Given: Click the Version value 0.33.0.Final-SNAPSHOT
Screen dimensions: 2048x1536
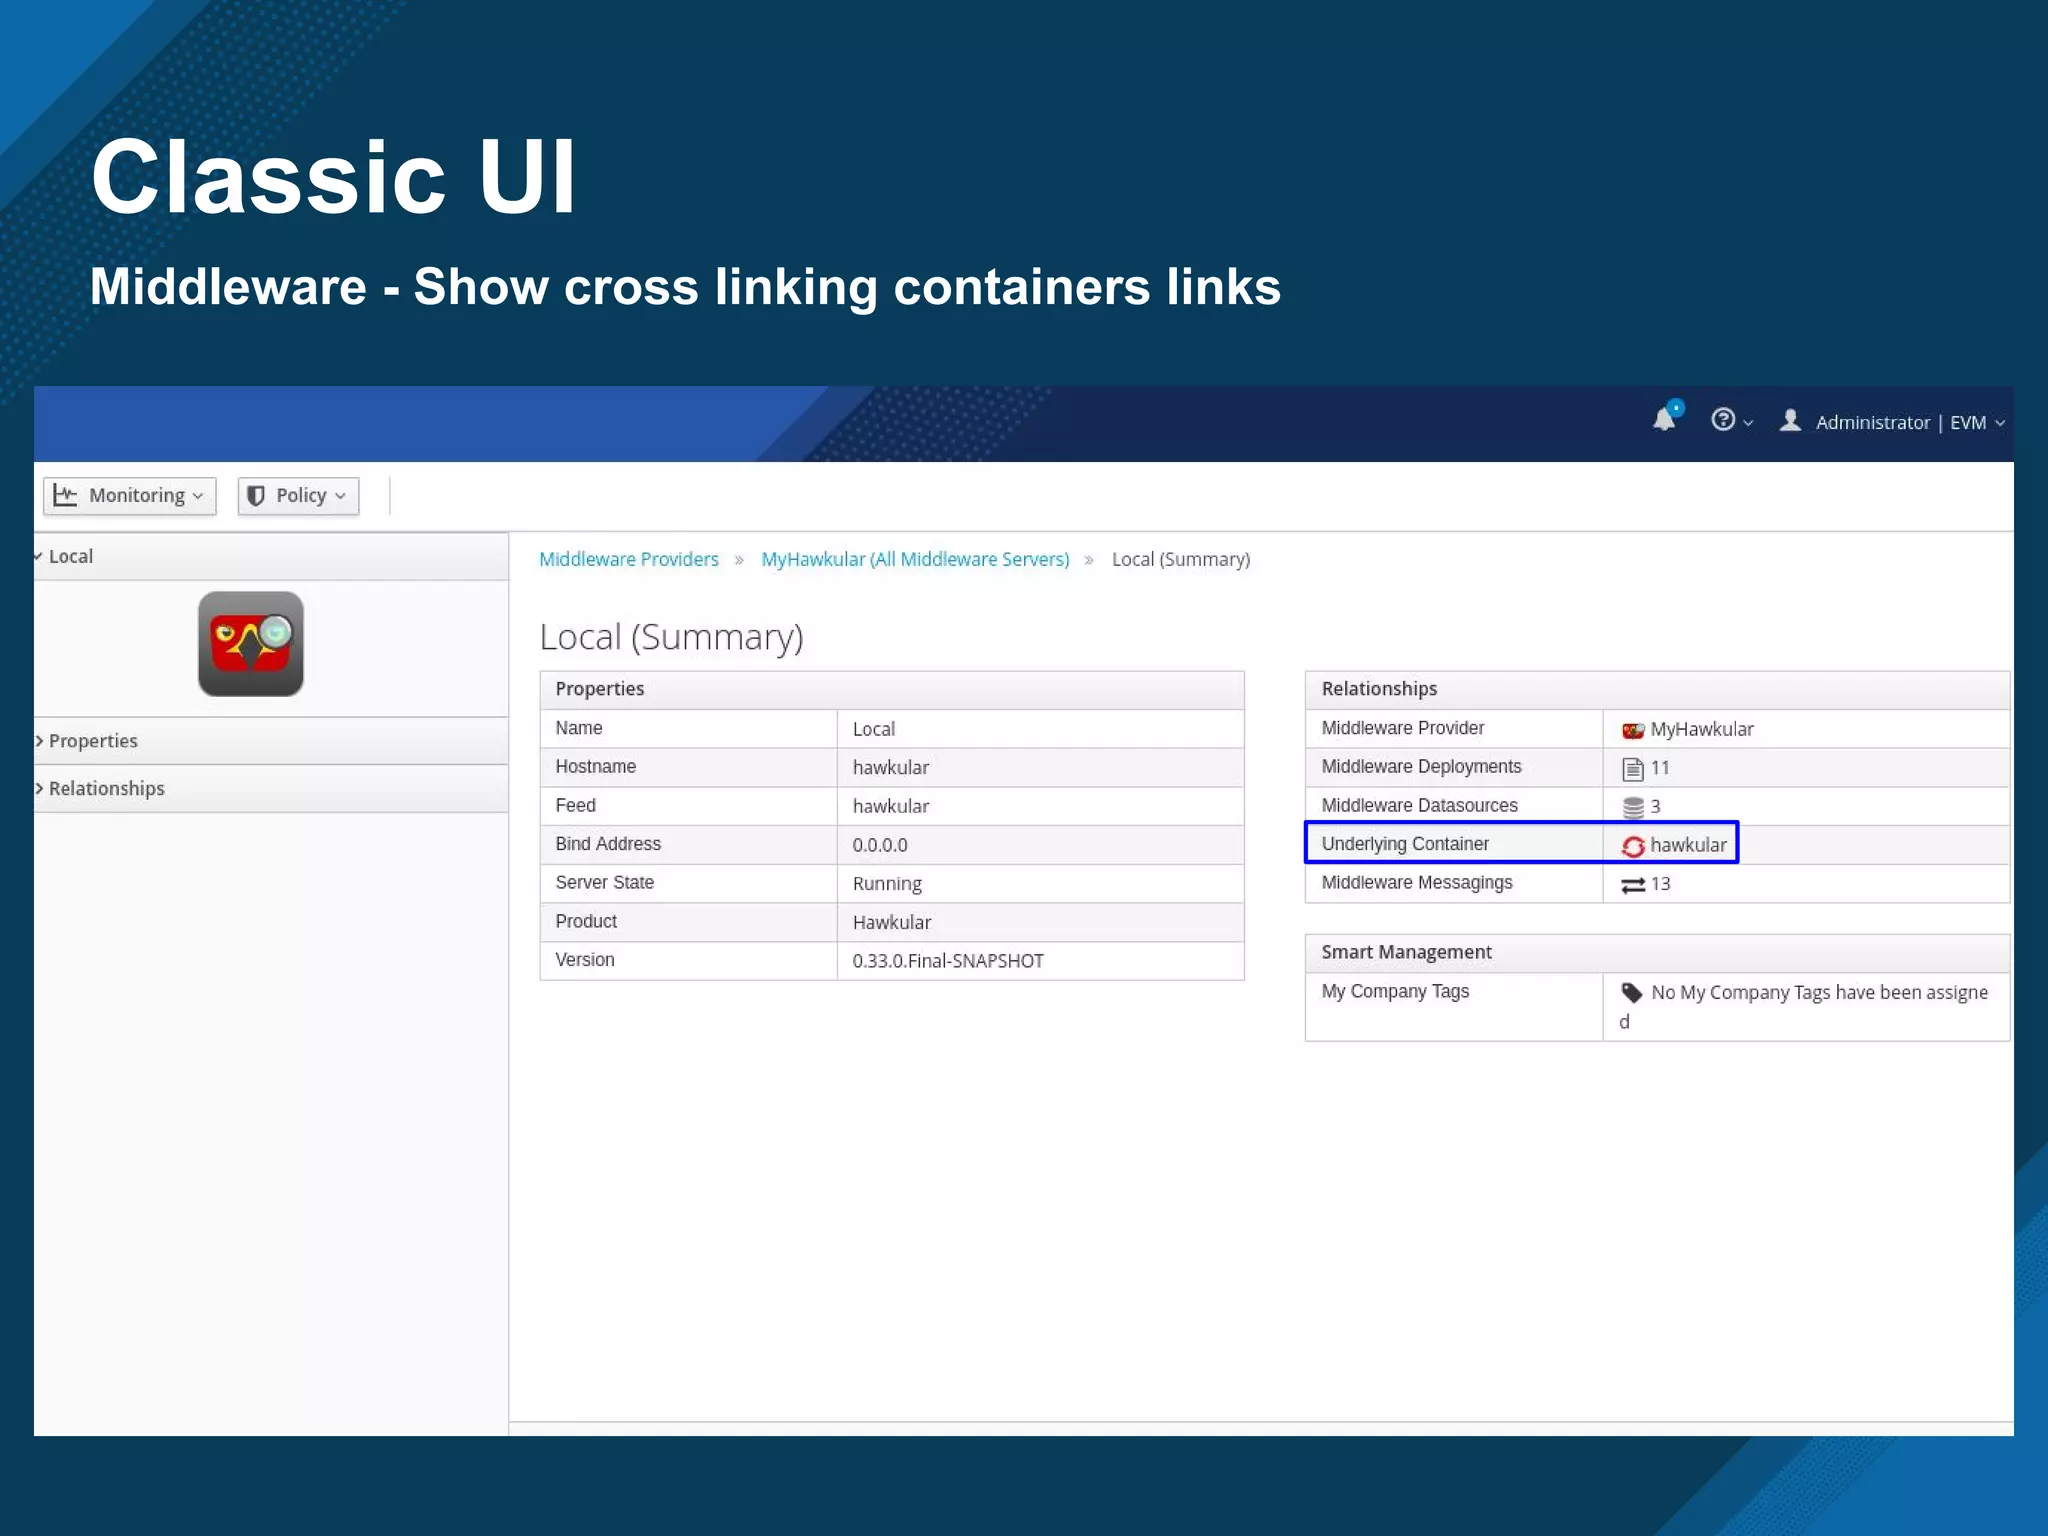Looking at the screenshot, I should [x=947, y=961].
